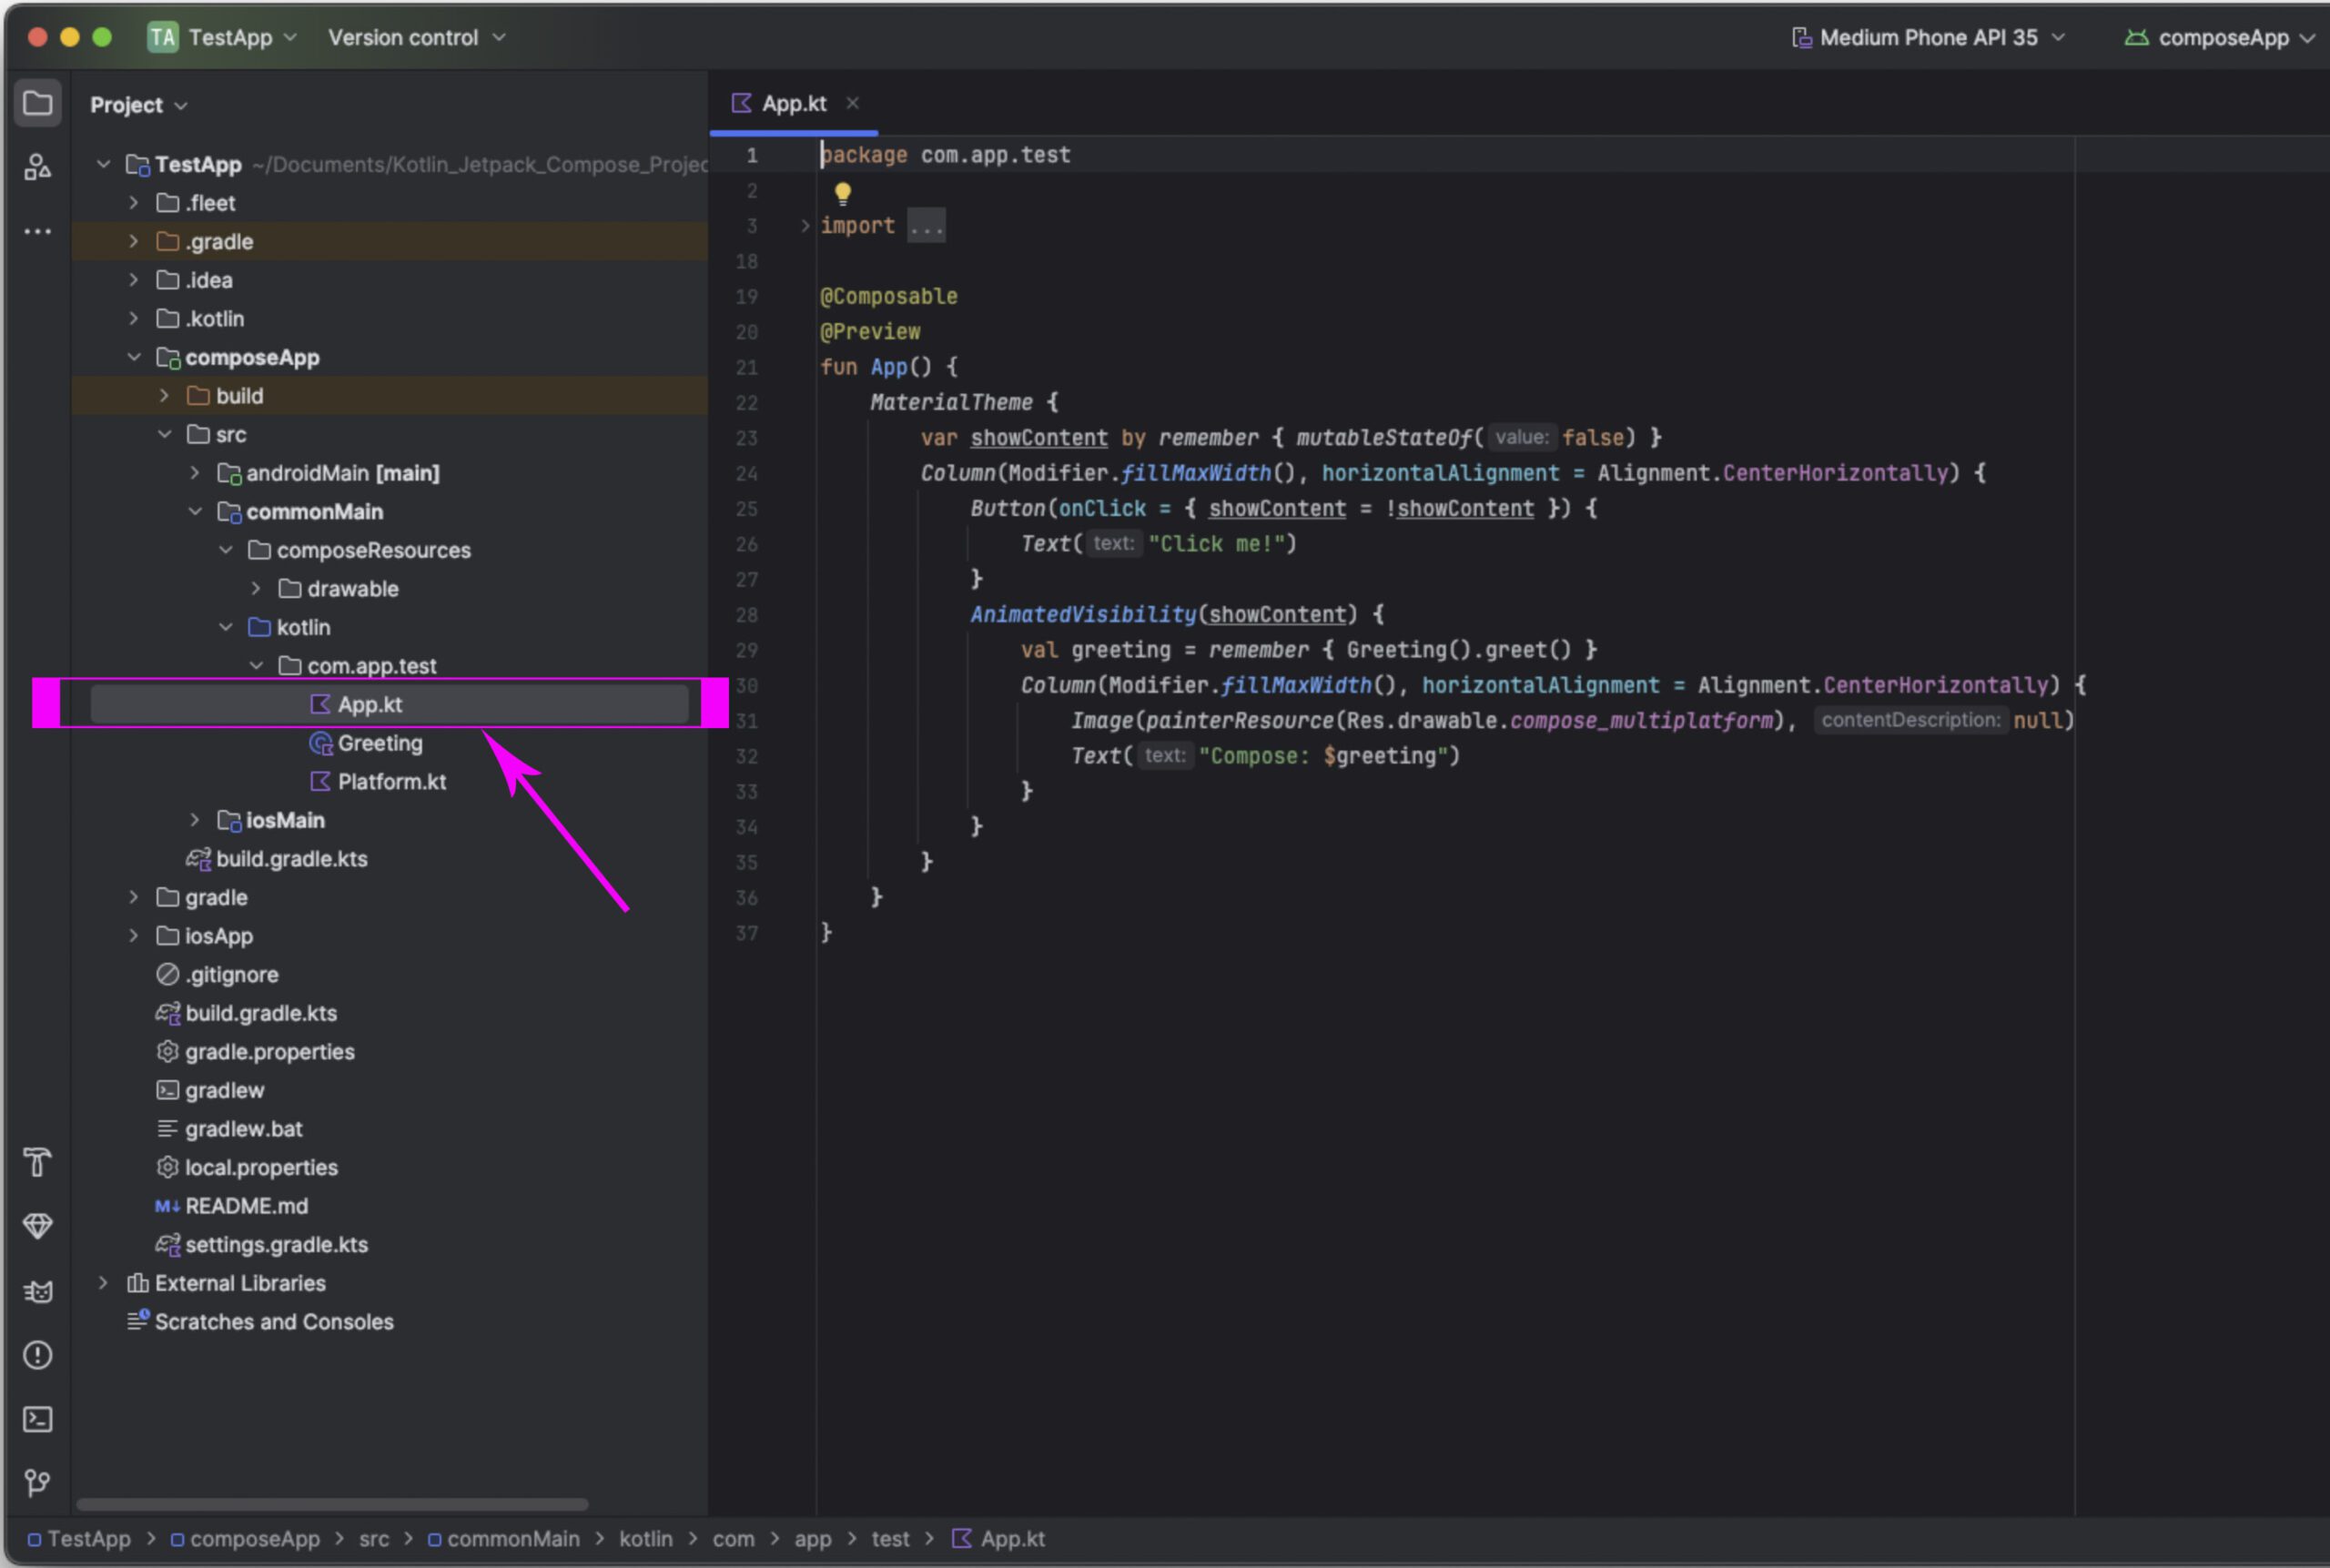Collapse the composeApp module

pos(133,357)
